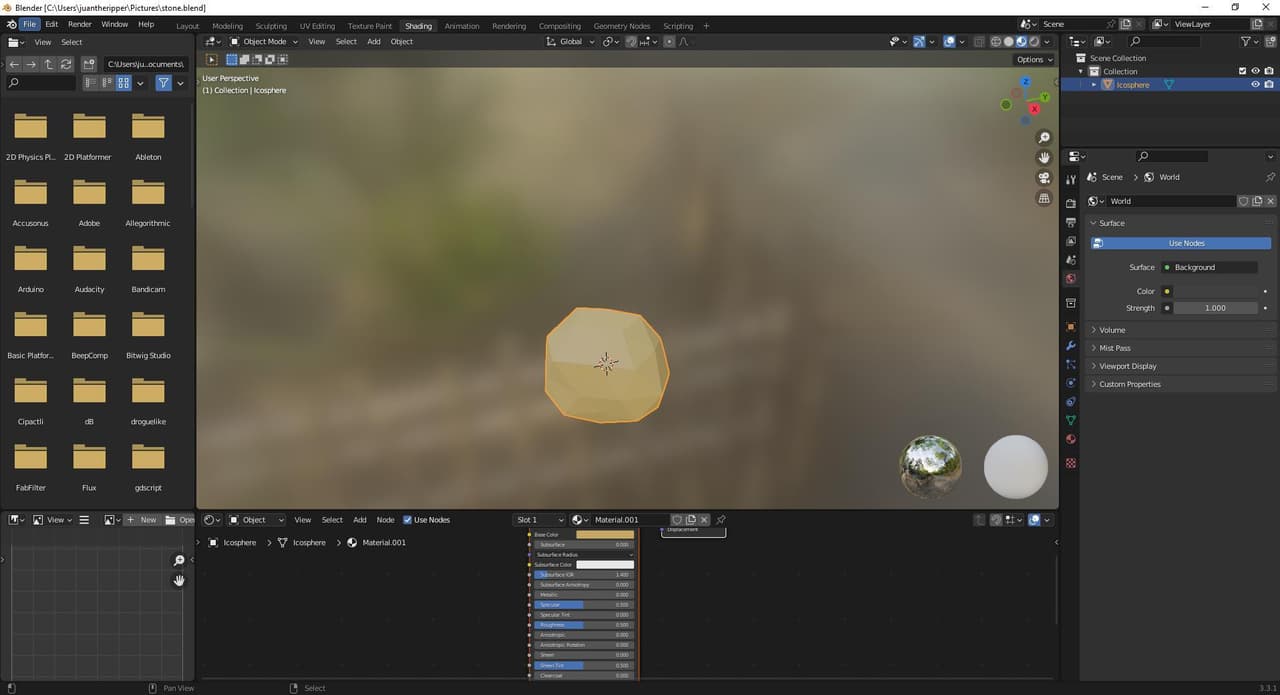Open the File menu
The width and height of the screenshot is (1280, 695).
(x=29, y=24)
